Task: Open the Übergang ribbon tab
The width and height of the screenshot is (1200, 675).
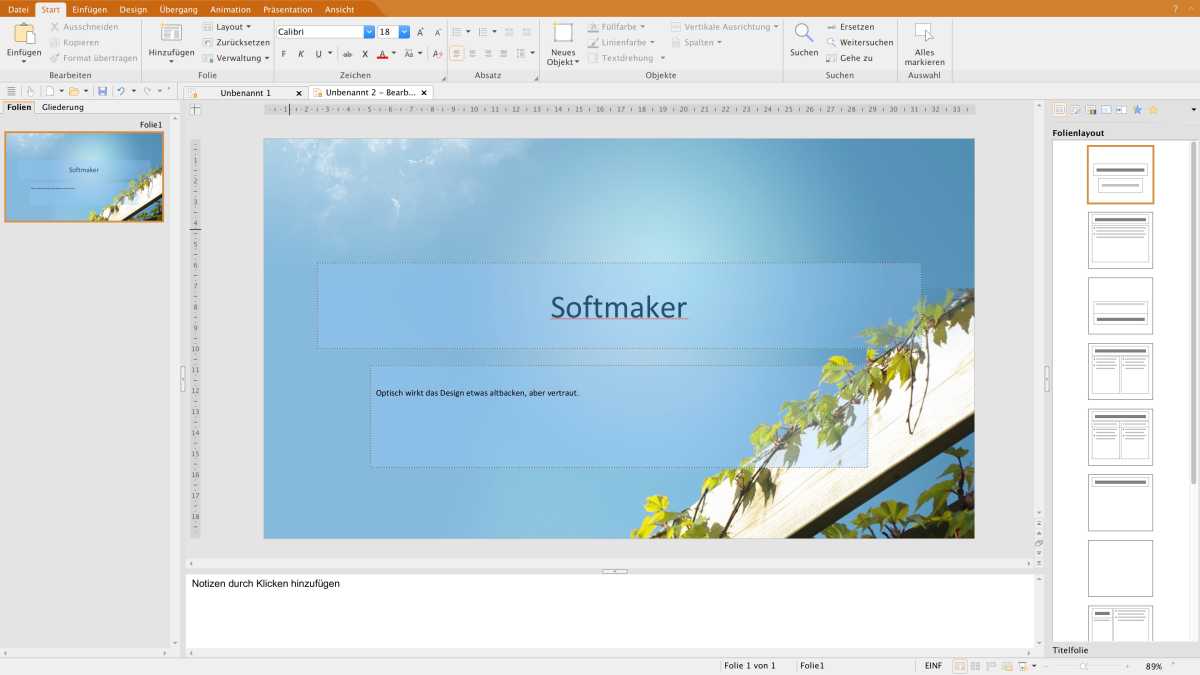Action: (x=179, y=9)
